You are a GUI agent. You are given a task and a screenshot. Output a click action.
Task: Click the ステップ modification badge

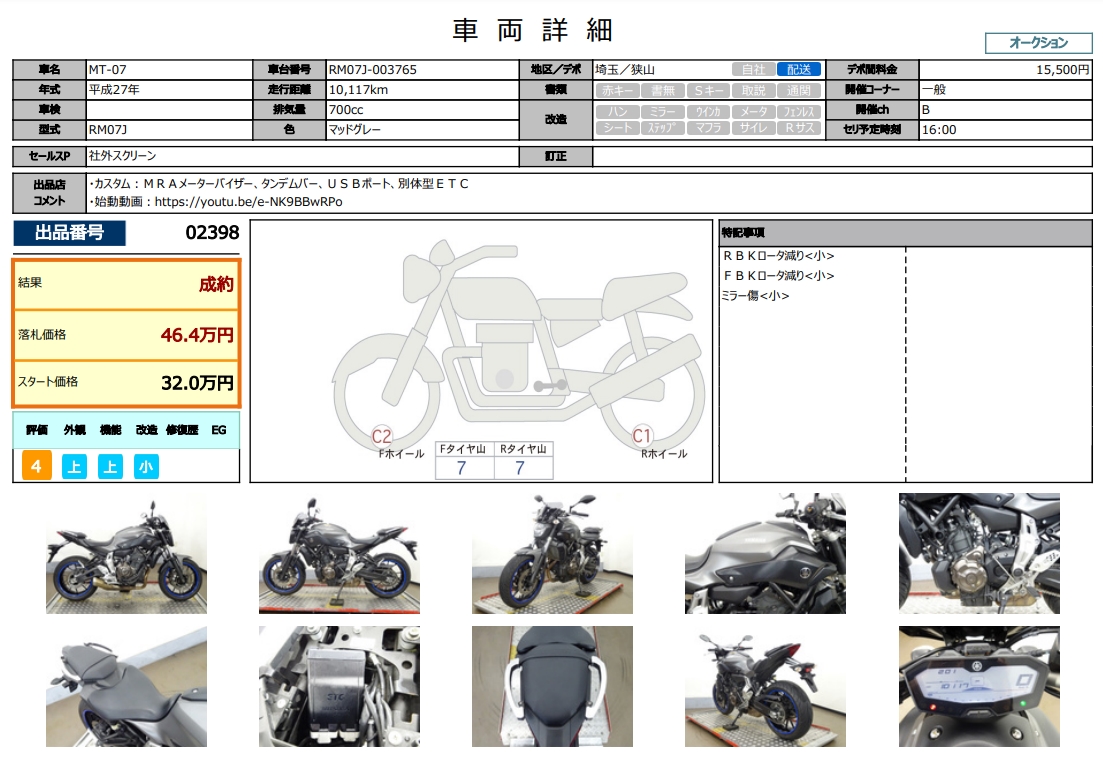[663, 127]
